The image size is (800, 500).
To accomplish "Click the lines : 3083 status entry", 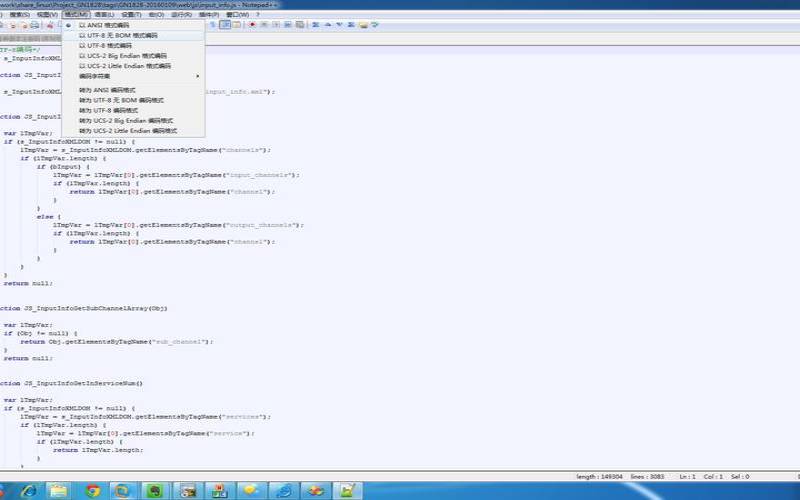I will pos(647,477).
